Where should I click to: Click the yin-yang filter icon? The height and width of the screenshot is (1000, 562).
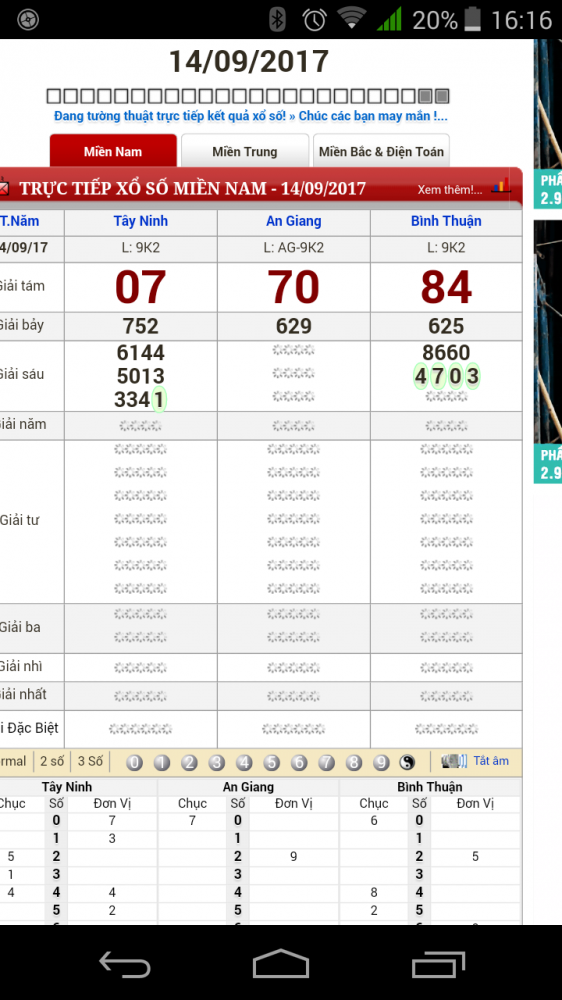(x=407, y=761)
